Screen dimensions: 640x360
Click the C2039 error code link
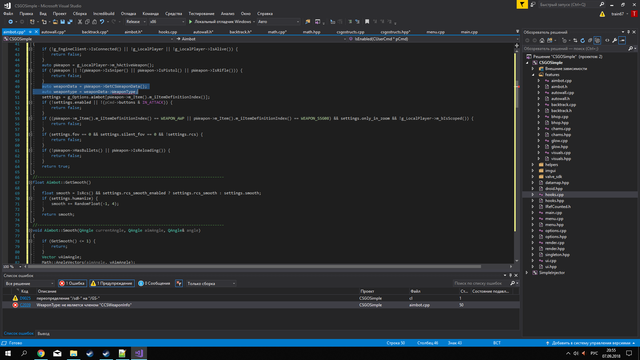[x=25, y=305]
